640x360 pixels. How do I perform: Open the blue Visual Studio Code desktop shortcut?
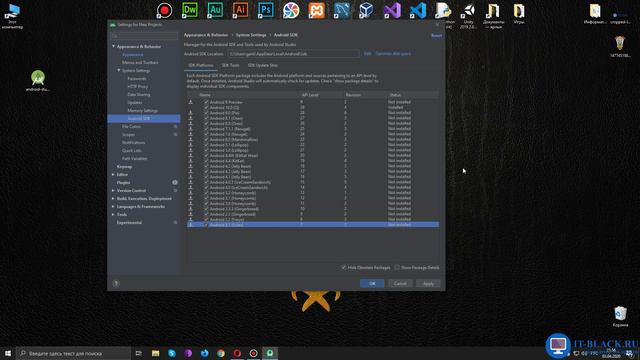[418, 10]
